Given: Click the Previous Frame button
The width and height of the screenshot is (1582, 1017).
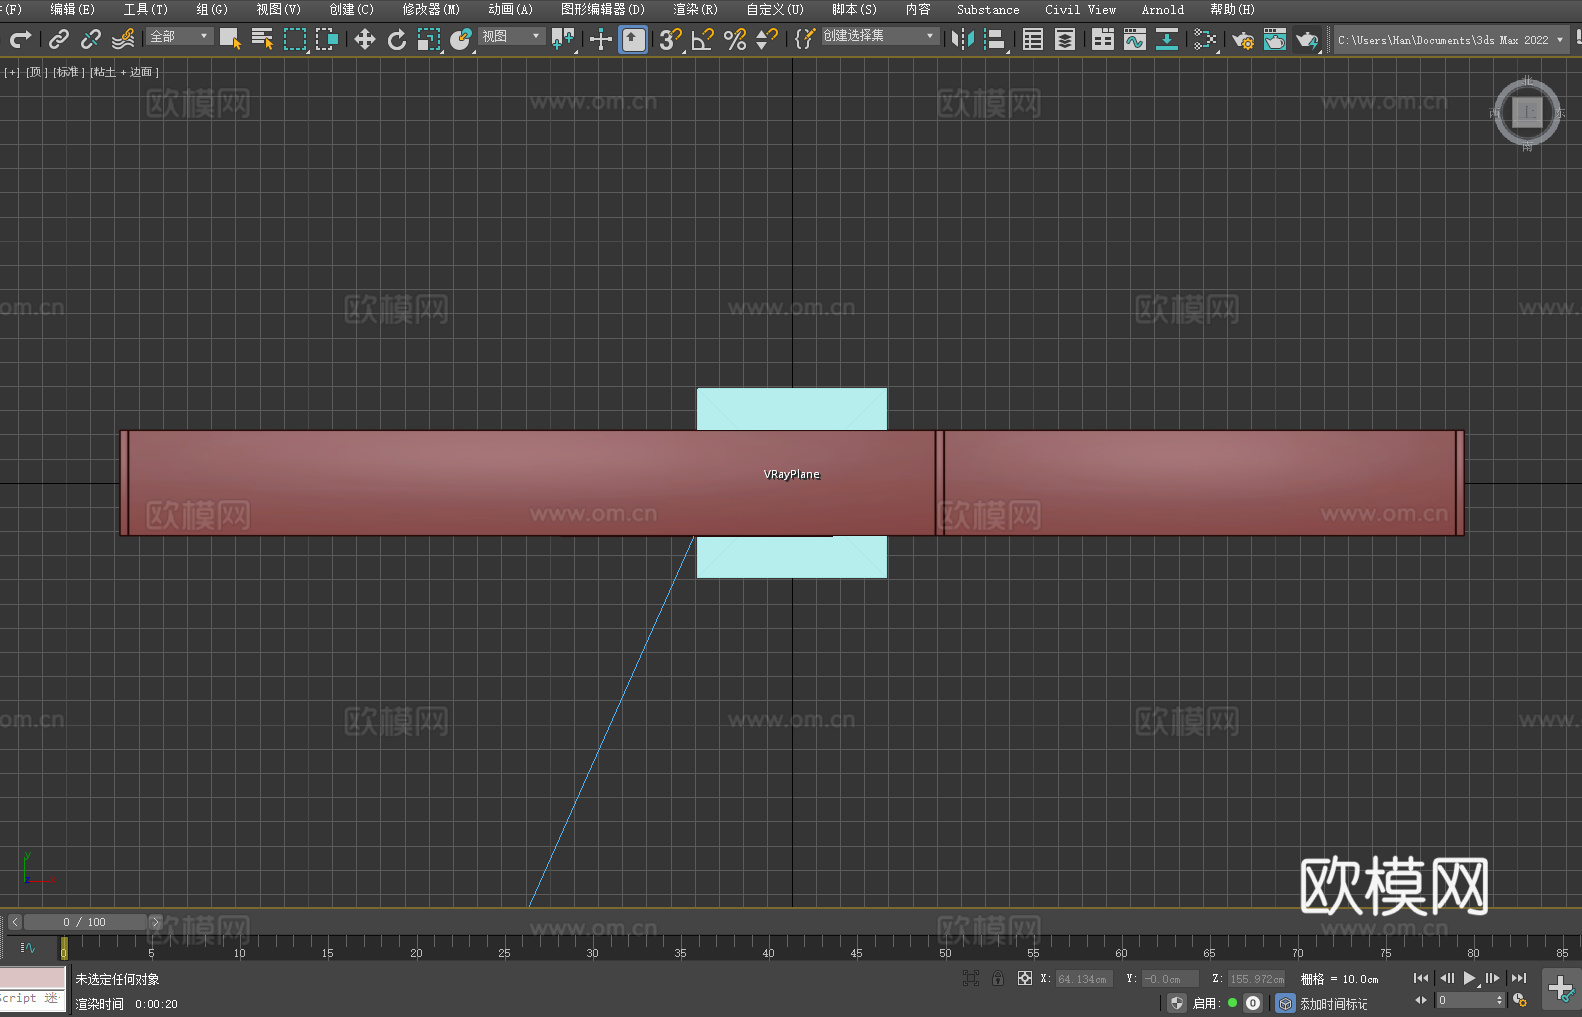Looking at the screenshot, I should click(x=1447, y=978).
